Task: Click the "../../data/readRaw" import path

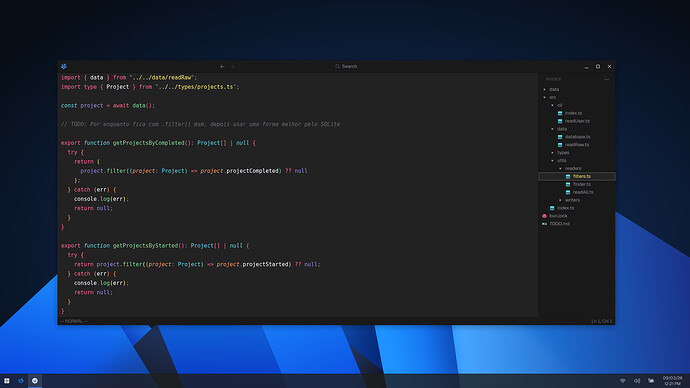Action: (x=162, y=77)
